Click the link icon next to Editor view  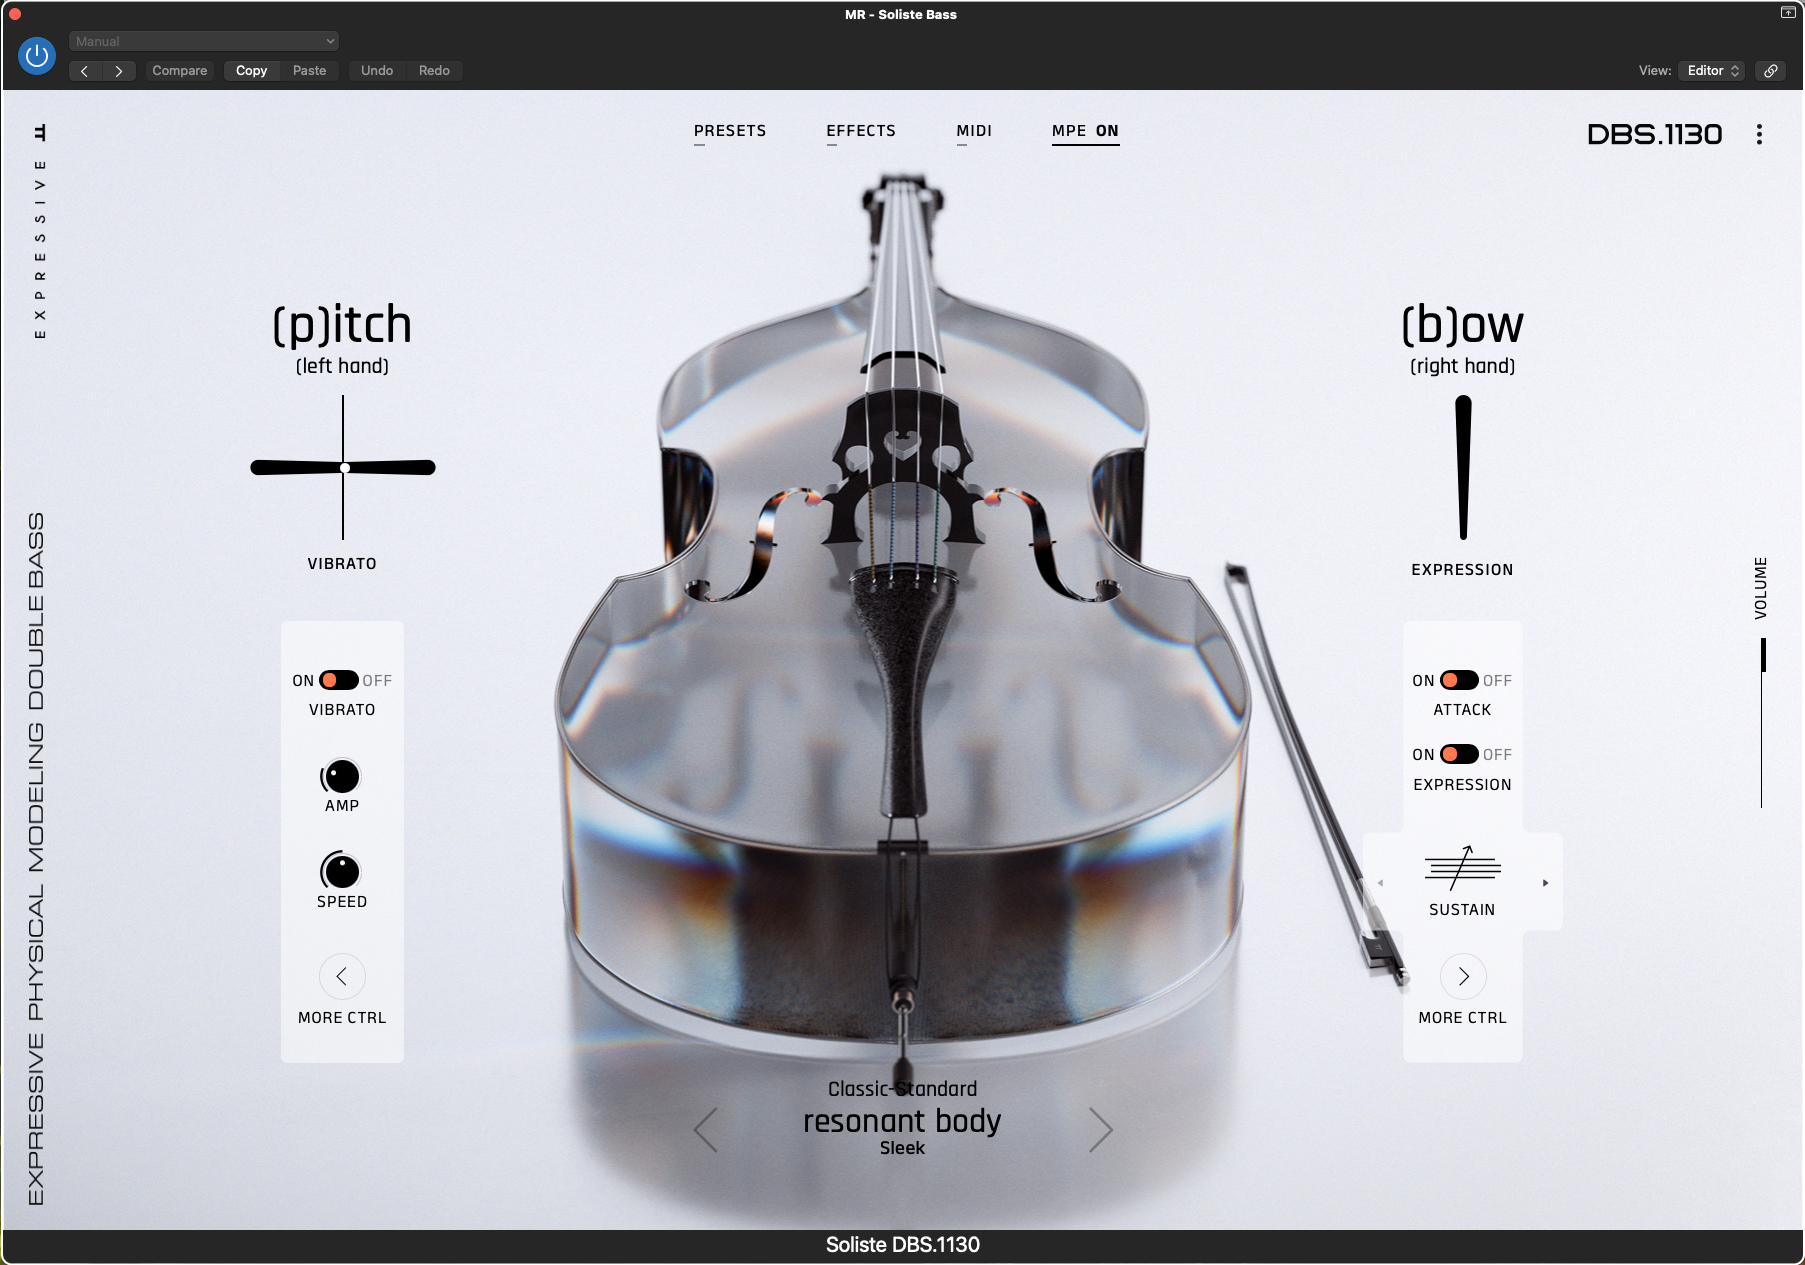[x=1771, y=71]
